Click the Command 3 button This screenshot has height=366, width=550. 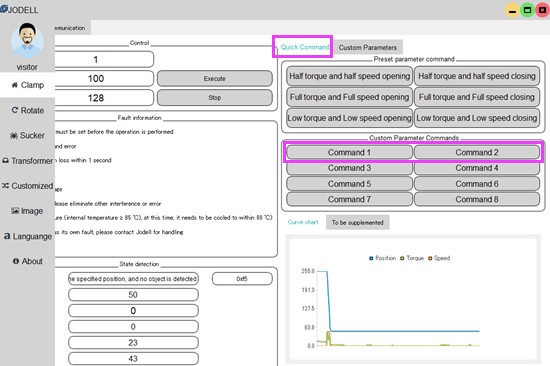point(349,168)
